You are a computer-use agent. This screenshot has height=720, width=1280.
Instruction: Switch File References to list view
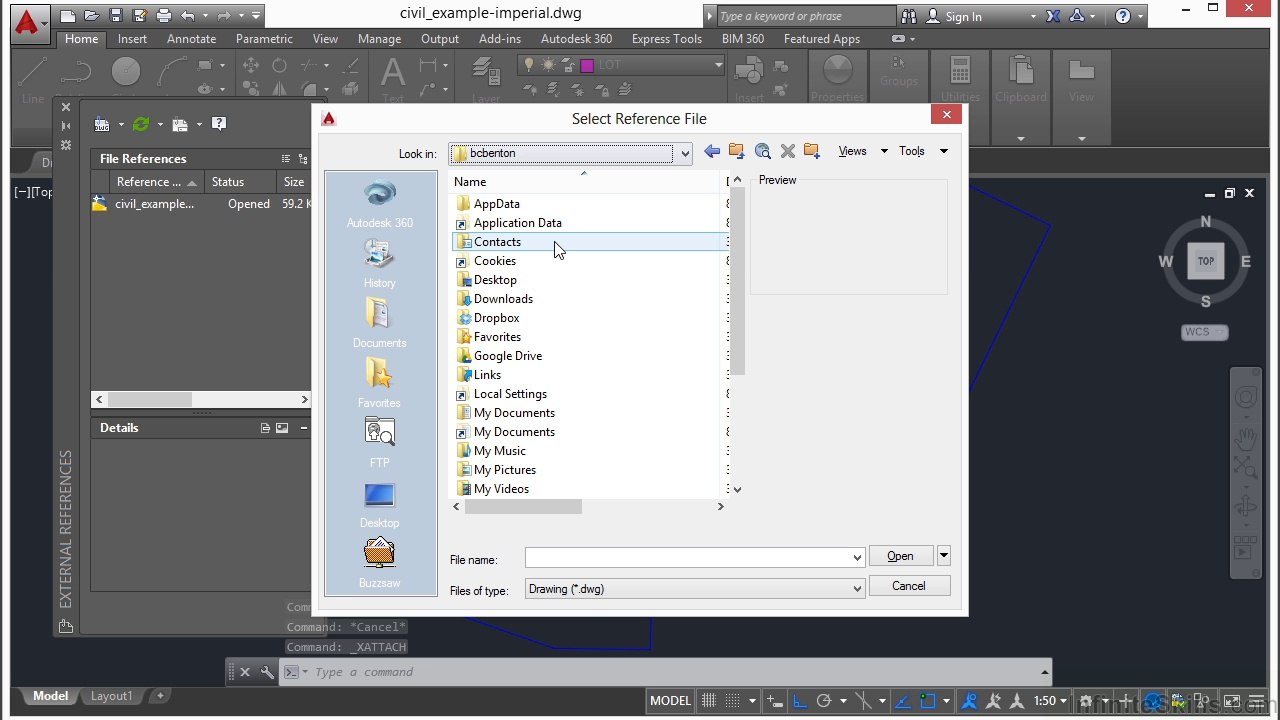click(x=286, y=159)
